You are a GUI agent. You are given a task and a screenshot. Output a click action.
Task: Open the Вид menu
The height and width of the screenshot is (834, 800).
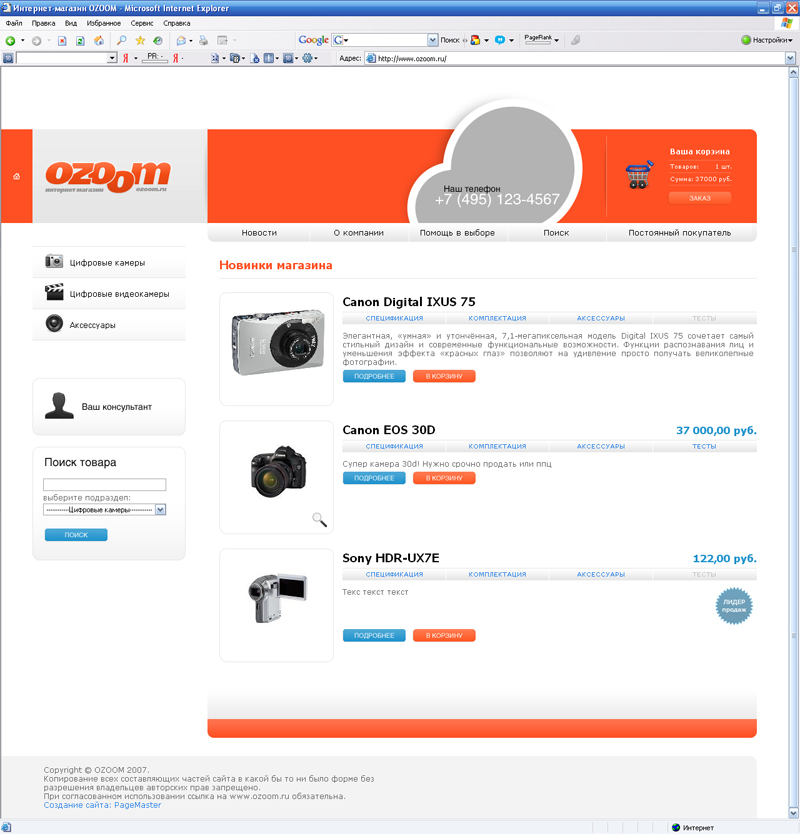[x=71, y=23]
